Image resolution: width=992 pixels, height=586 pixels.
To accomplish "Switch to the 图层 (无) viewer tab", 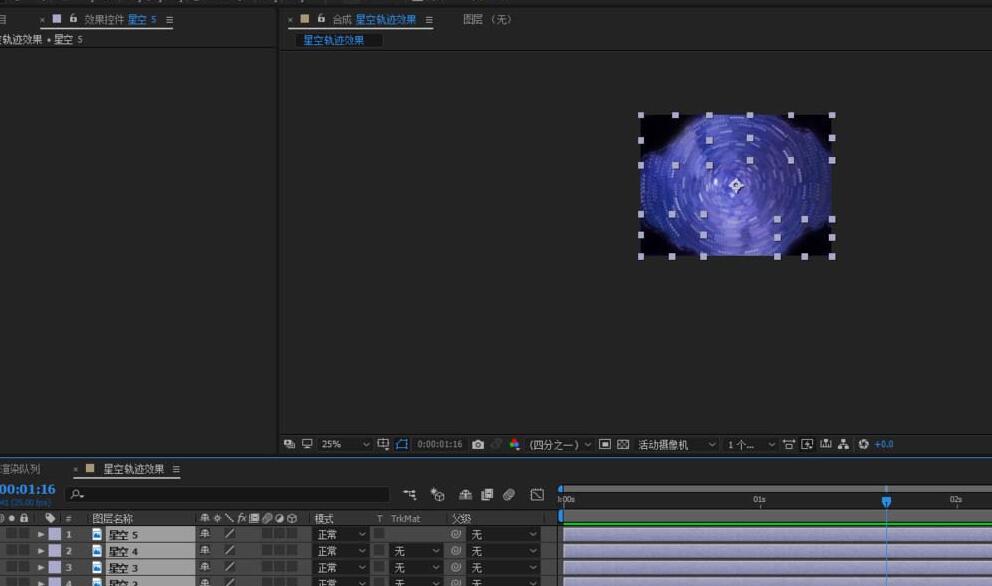I will 487,19.
